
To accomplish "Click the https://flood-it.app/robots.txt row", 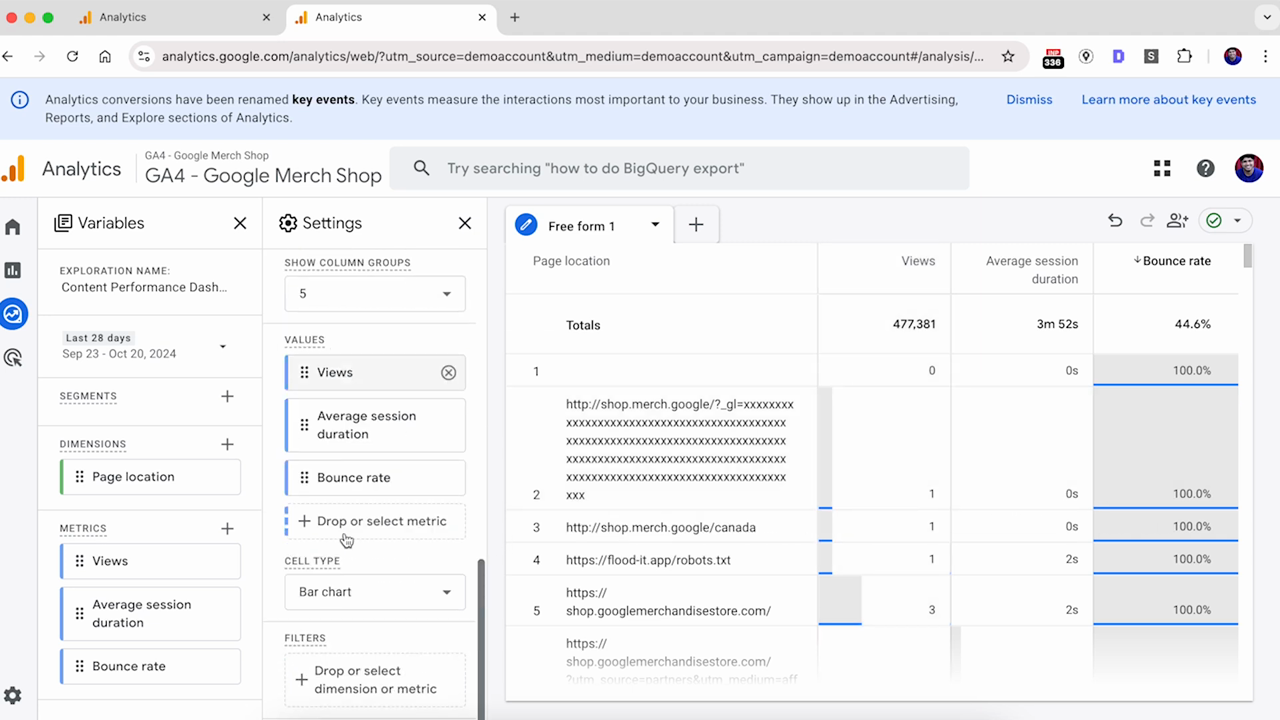I will click(648, 560).
